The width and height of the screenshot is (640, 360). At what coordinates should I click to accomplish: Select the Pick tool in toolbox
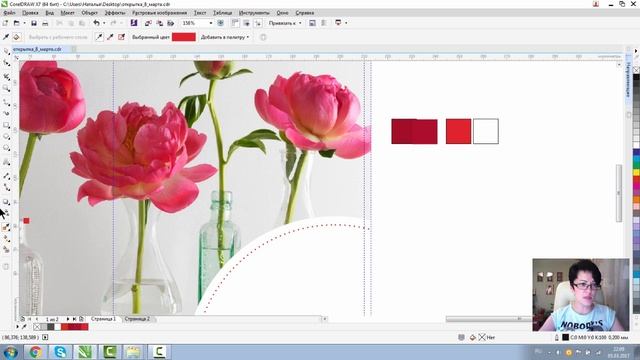click(x=6, y=51)
